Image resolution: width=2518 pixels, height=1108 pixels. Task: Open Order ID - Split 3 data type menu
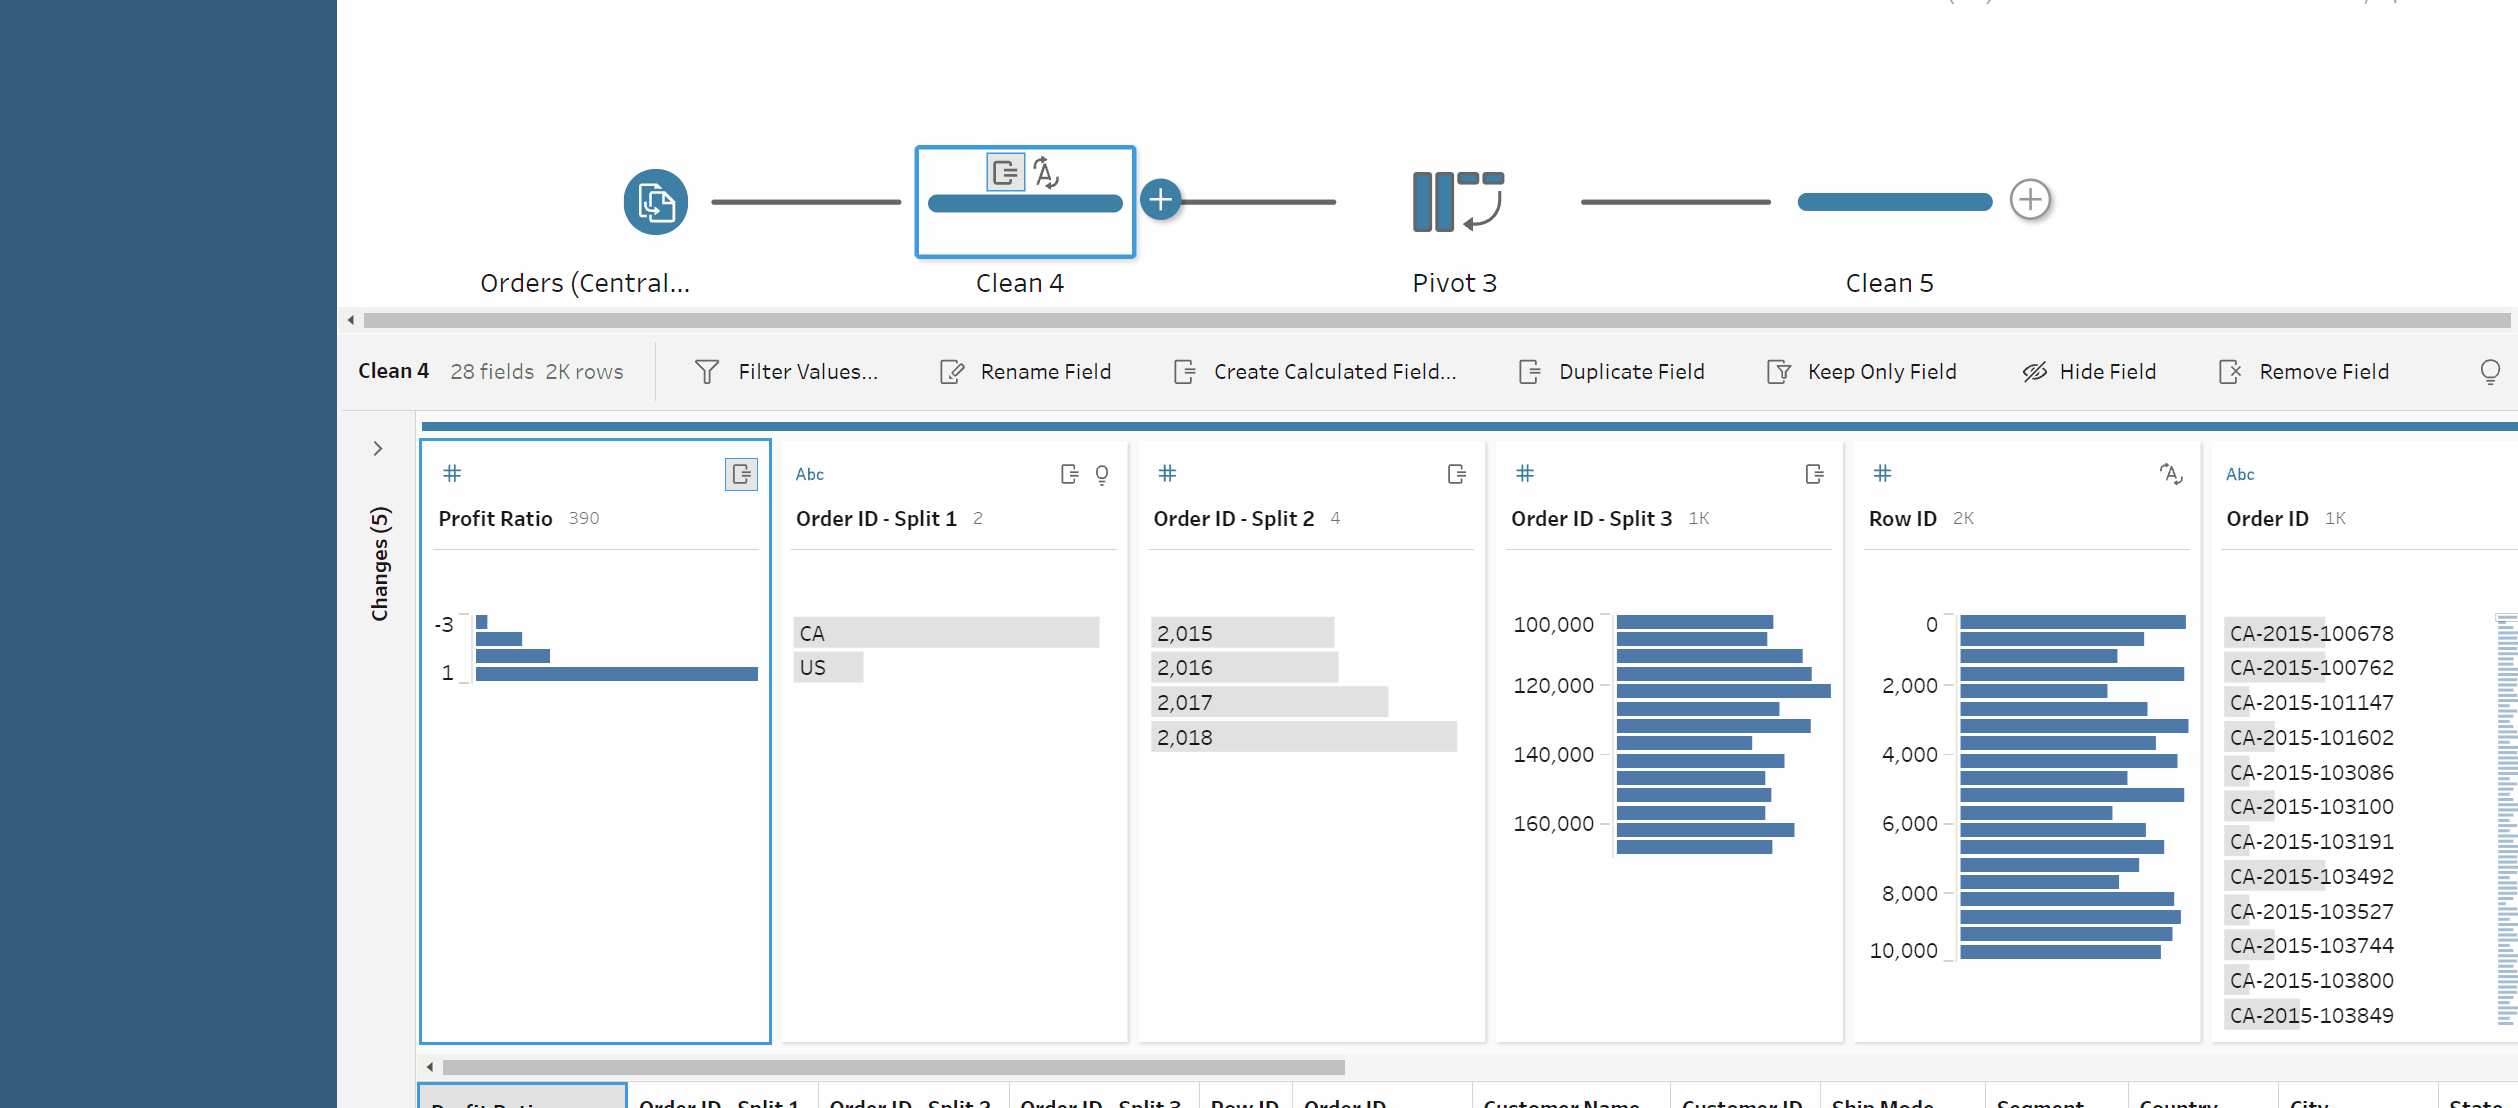pyautogui.click(x=1525, y=474)
